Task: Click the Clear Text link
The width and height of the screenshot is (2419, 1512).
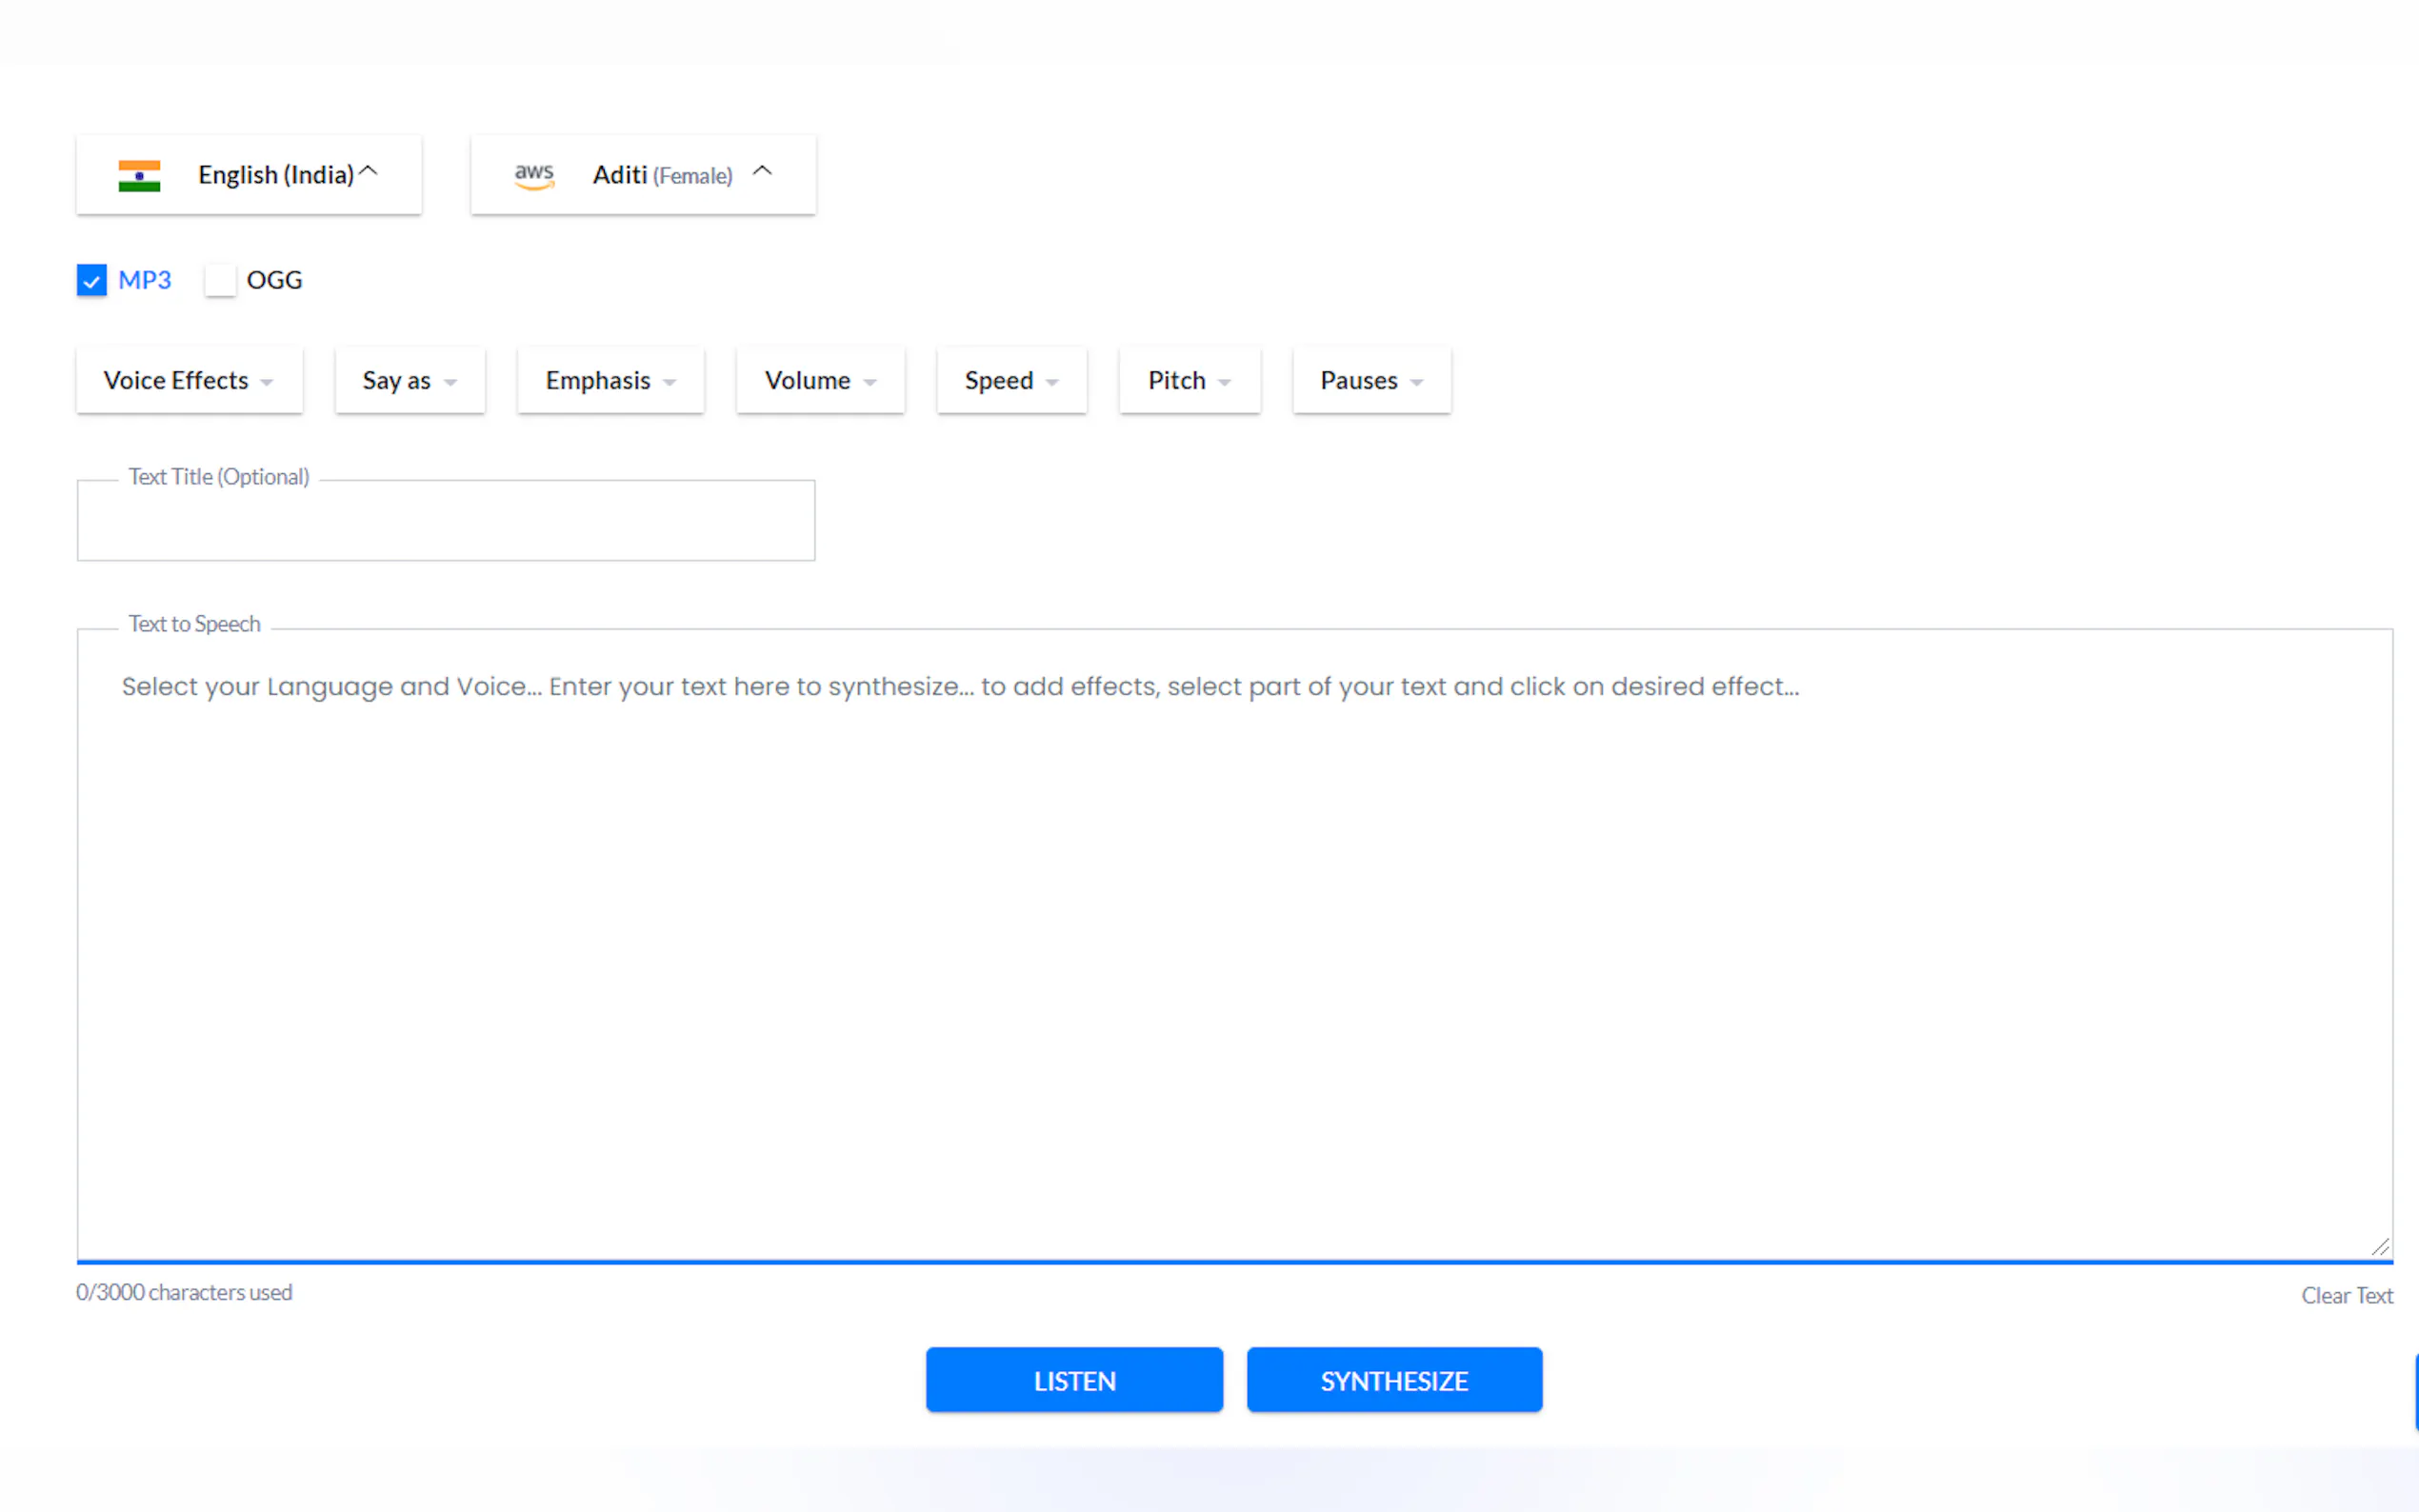Action: pyautogui.click(x=2346, y=1295)
